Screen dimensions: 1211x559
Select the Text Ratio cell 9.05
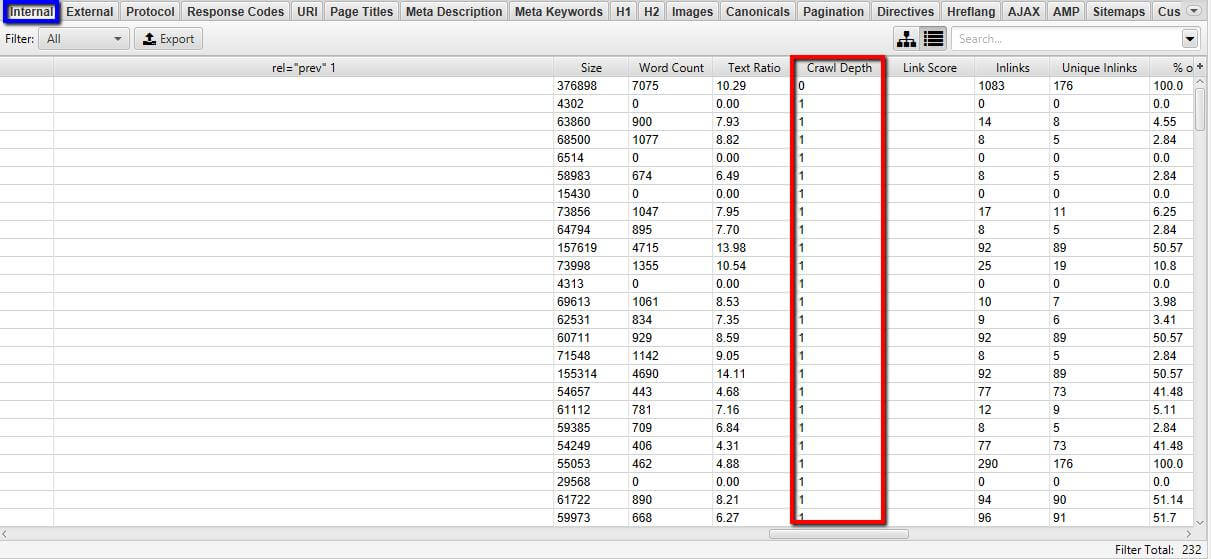(754, 356)
